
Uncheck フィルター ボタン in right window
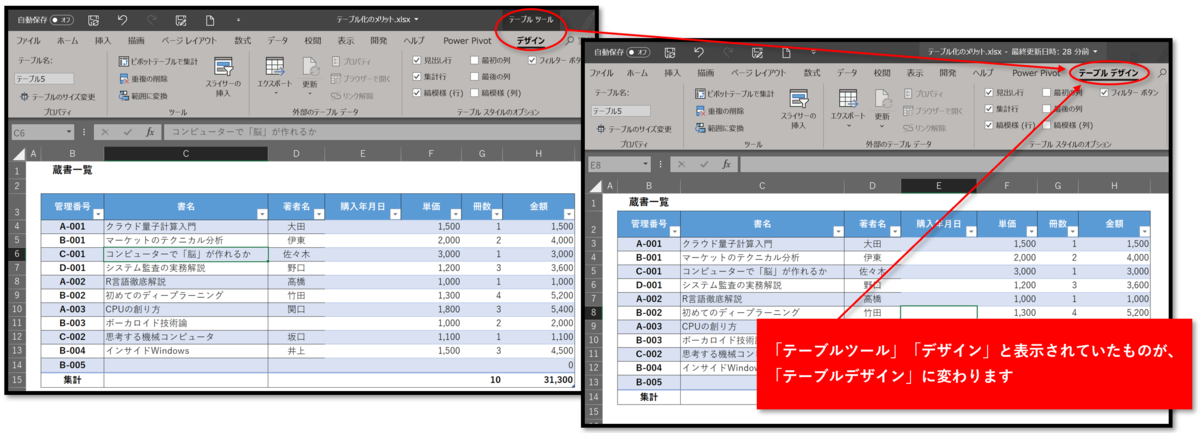coord(1104,92)
